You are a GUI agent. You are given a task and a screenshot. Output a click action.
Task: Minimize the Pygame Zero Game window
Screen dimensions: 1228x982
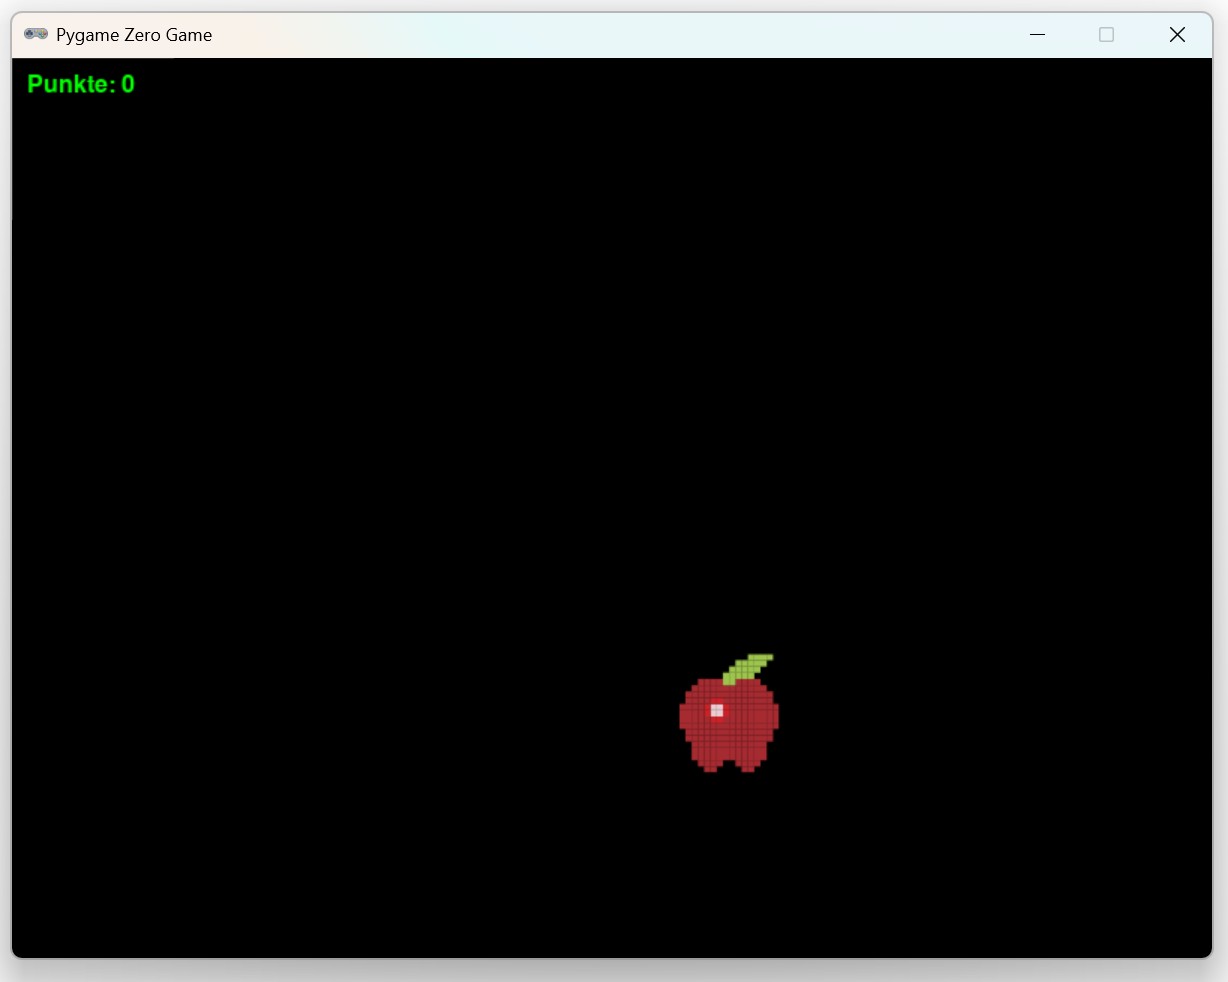1038,35
